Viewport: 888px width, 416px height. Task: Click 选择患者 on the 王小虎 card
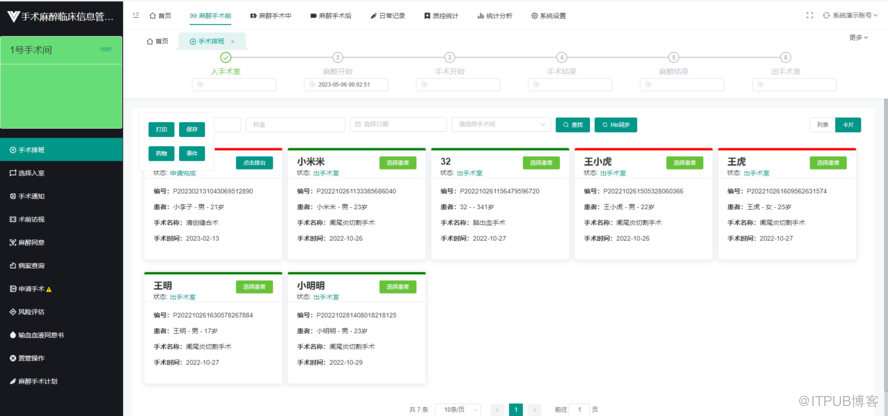click(684, 162)
